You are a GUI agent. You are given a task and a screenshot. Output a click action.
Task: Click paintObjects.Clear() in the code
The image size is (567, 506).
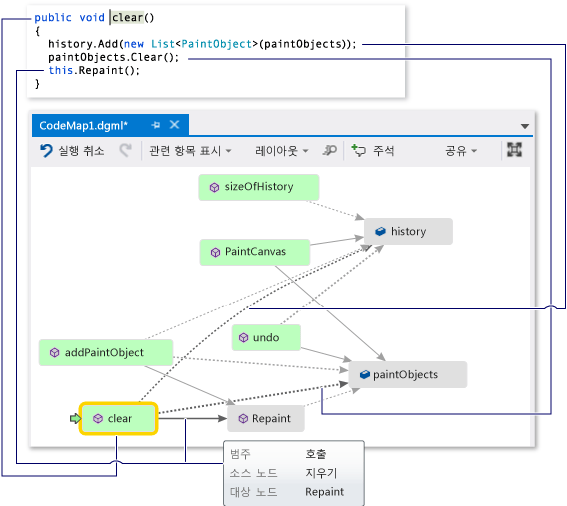114,57
